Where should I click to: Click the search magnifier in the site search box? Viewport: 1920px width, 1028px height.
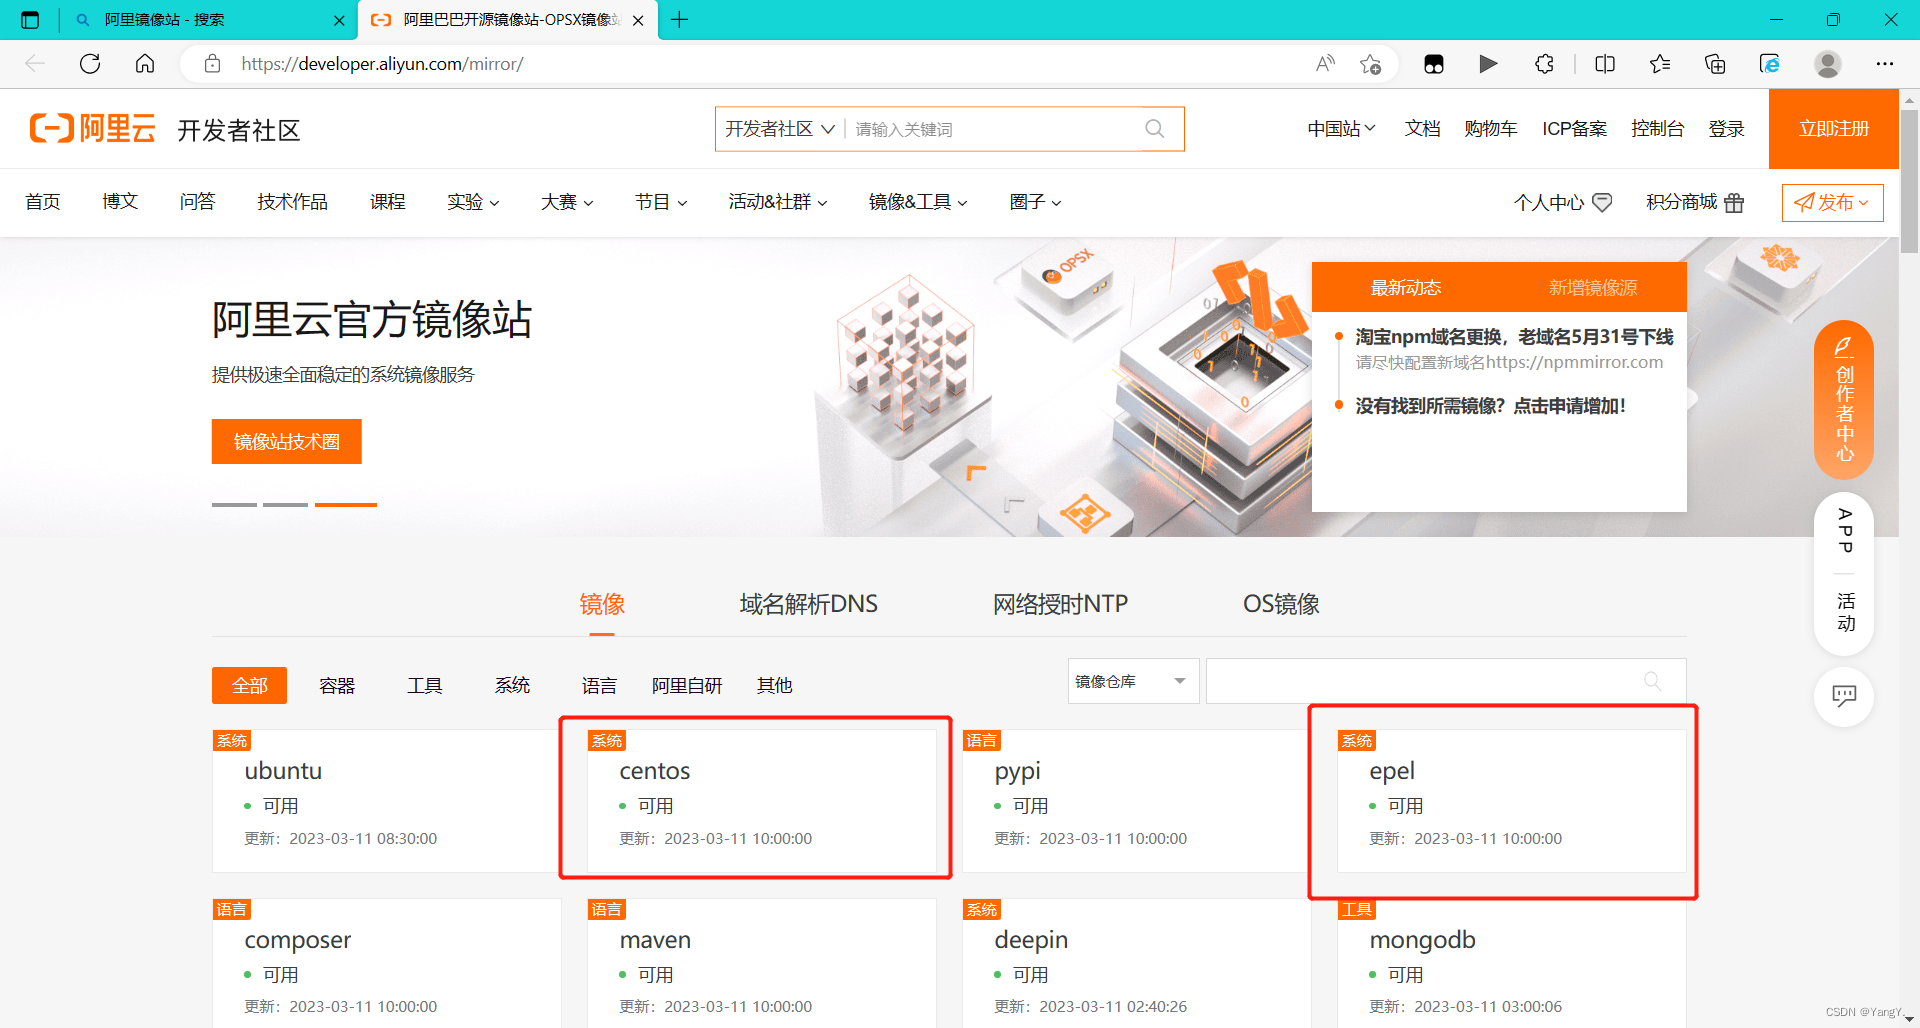pyautogui.click(x=1155, y=129)
